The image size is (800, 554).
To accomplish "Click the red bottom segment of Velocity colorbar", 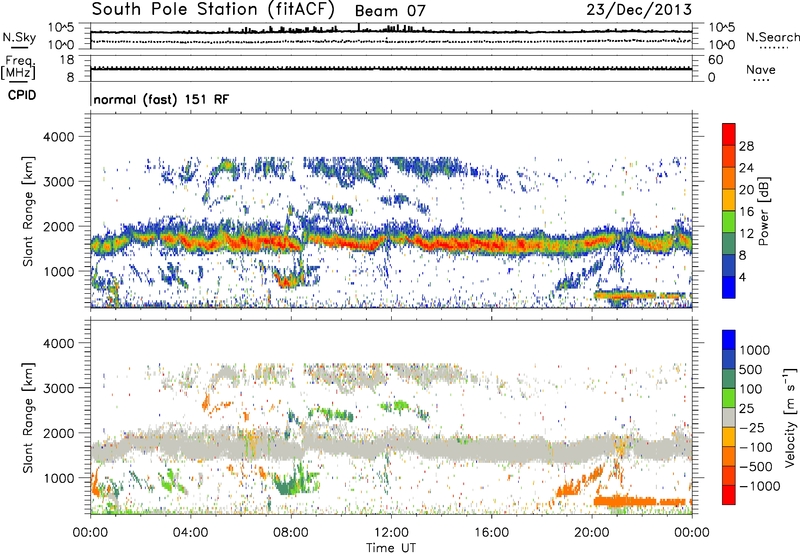I will 729,495.
